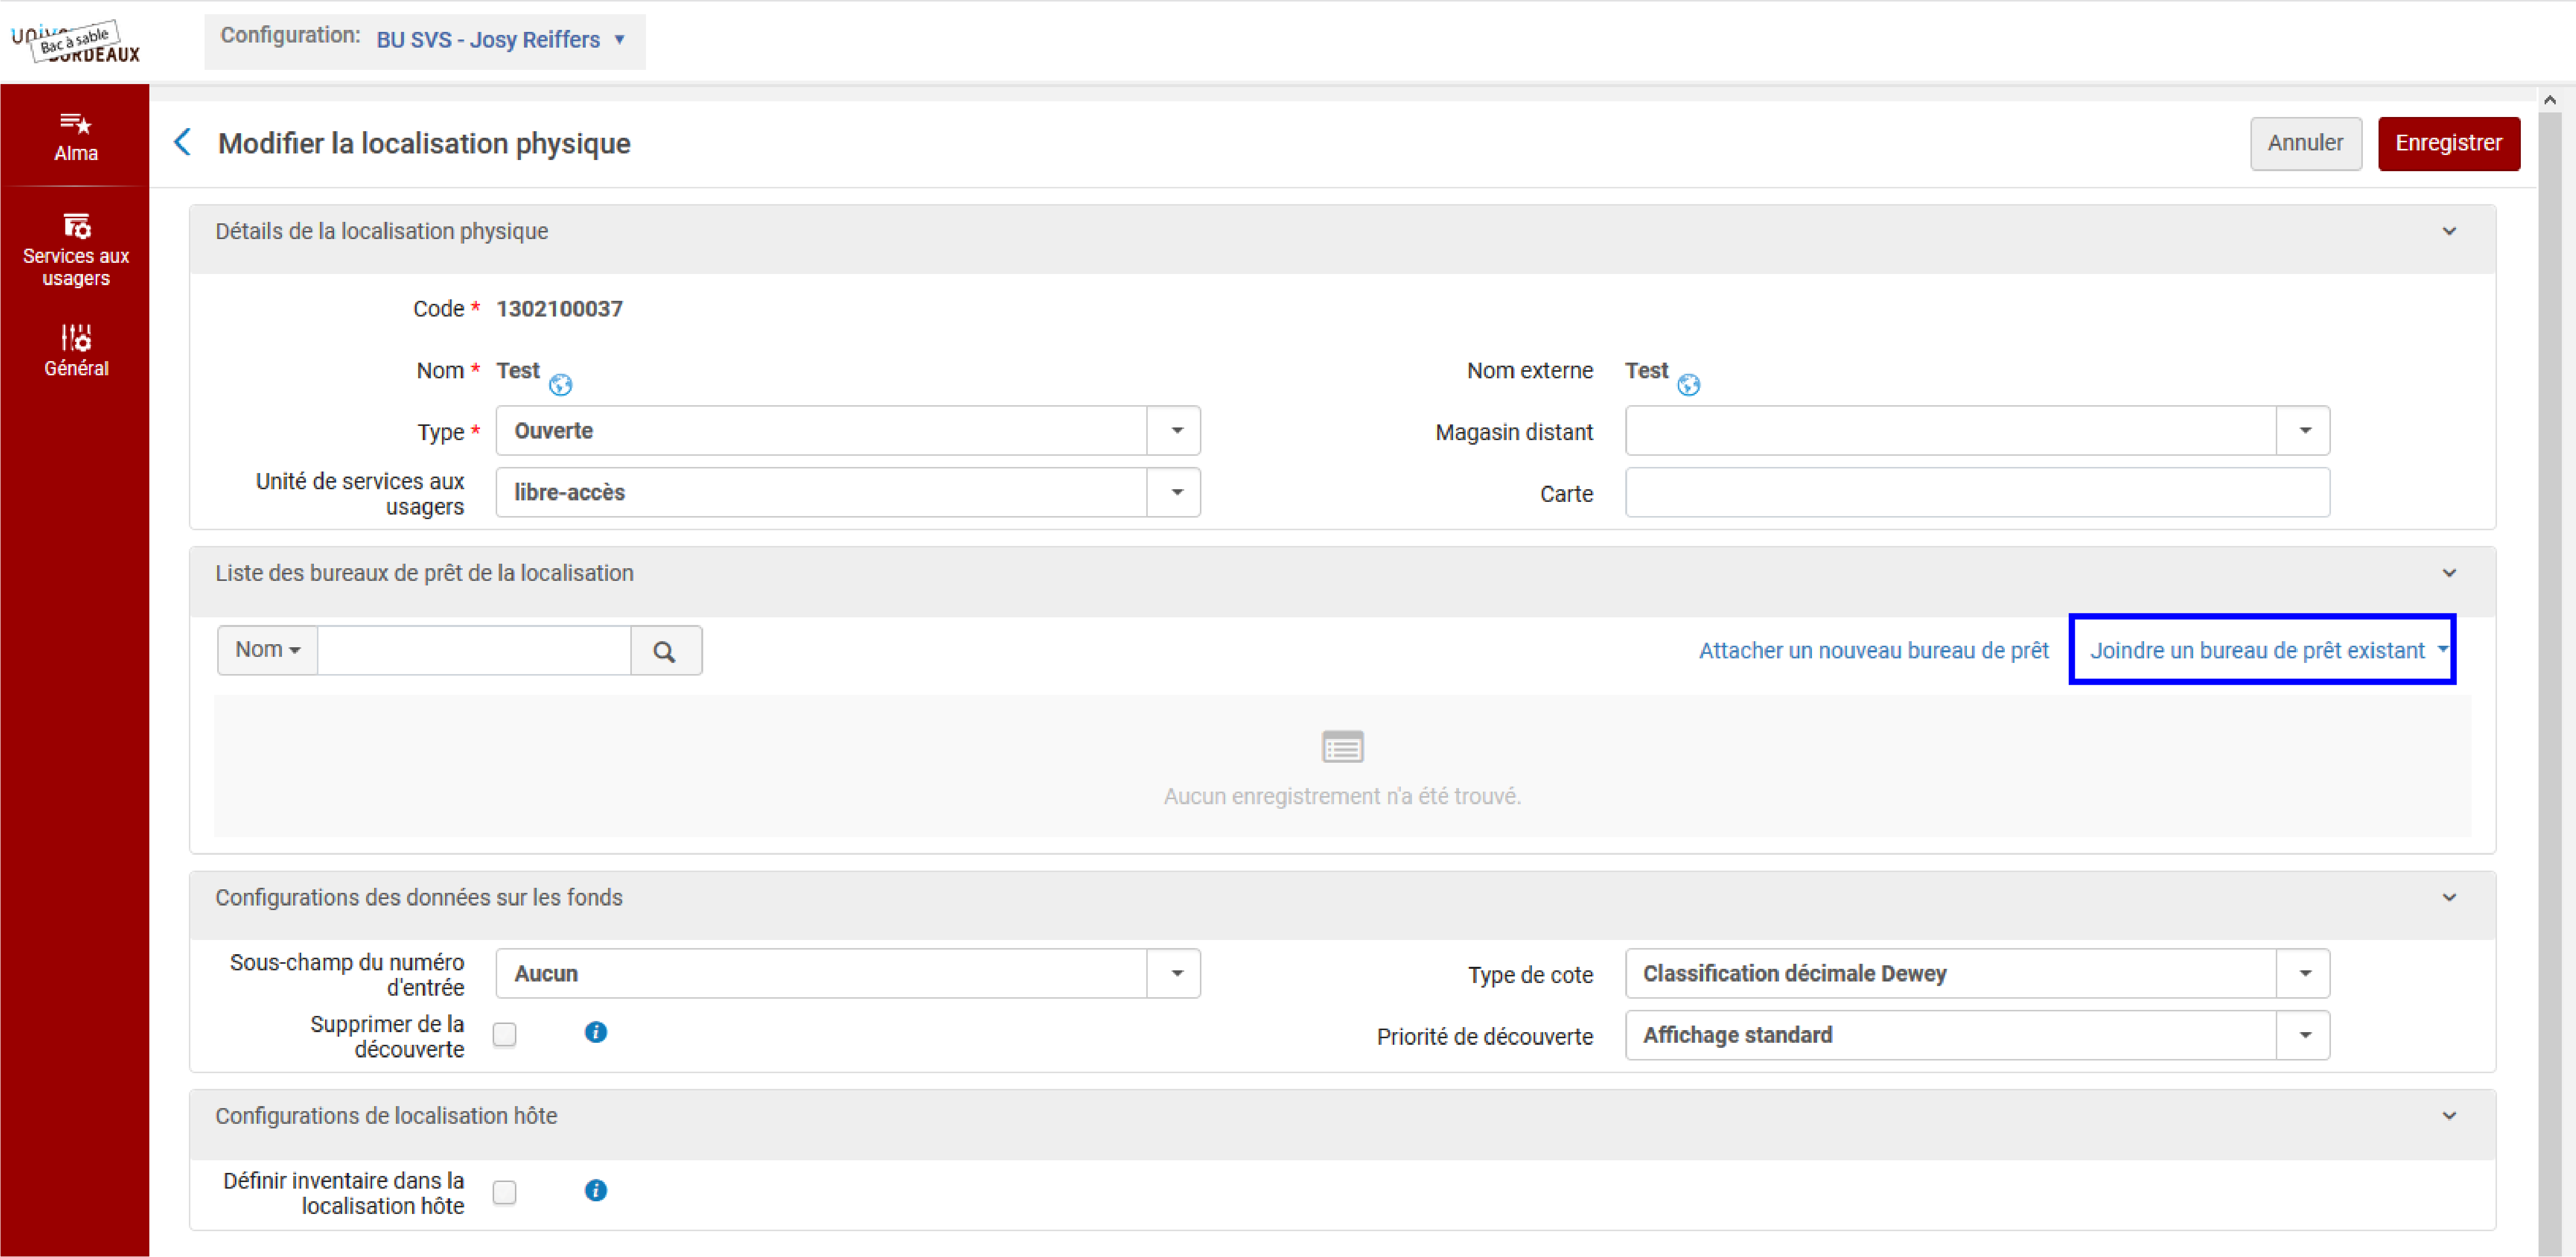Toggle Définir inventaire dans localisation hôte

[x=504, y=1192]
